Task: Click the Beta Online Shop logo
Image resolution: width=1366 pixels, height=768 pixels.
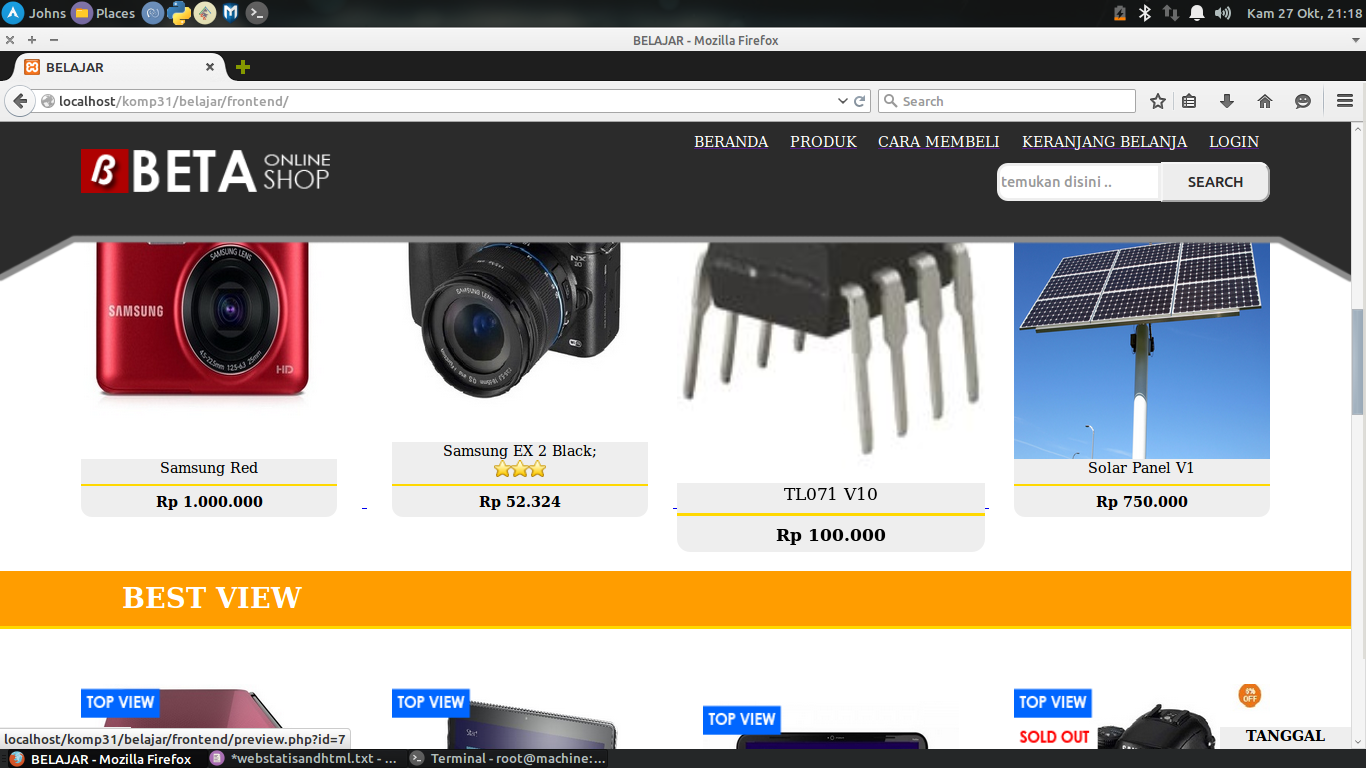Action: click(x=206, y=171)
